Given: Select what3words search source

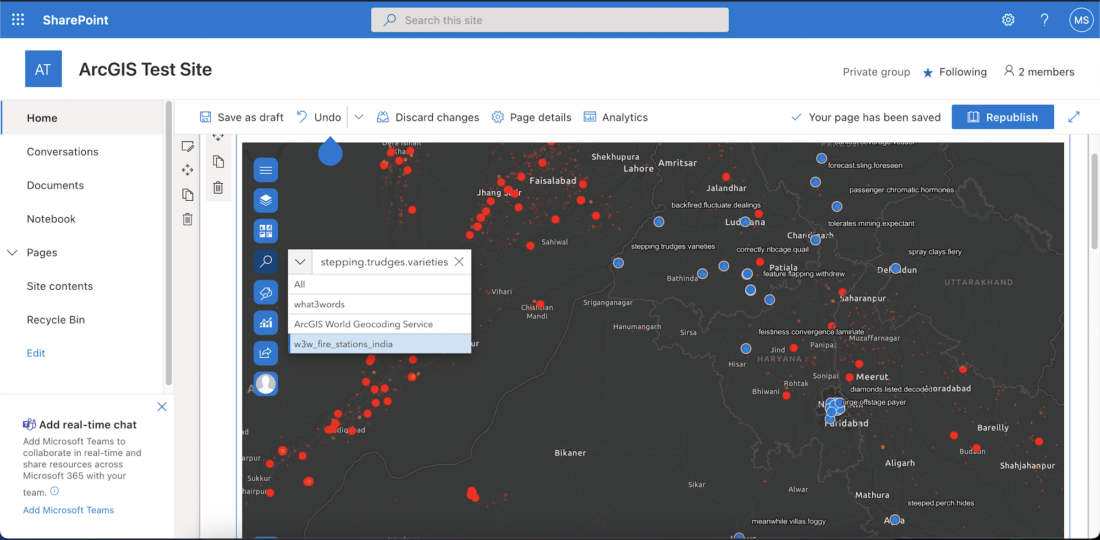Looking at the screenshot, I should [380, 304].
